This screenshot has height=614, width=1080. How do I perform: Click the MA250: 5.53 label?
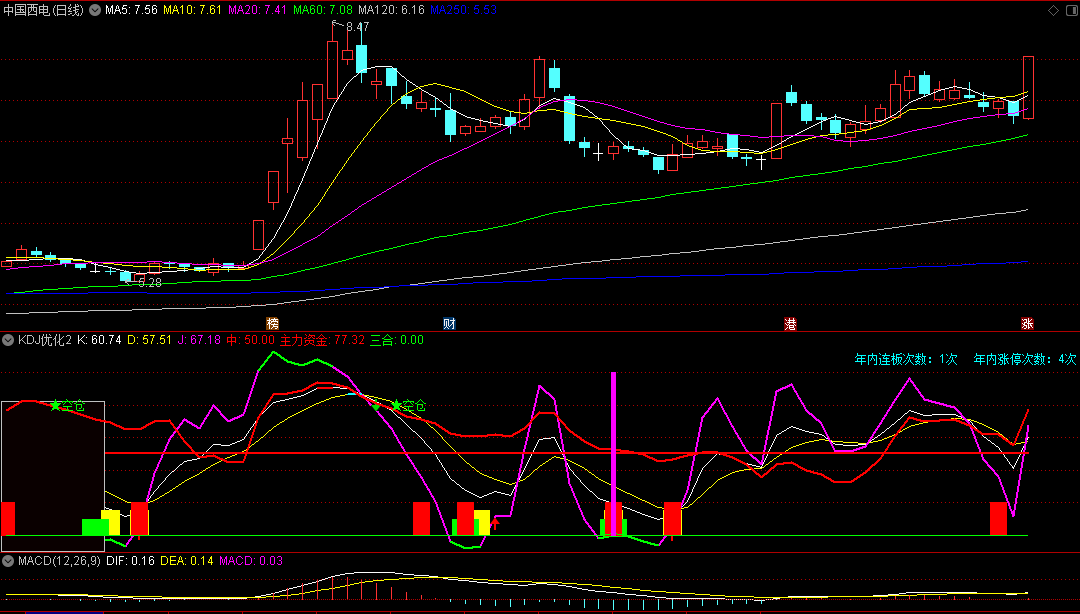coord(463,10)
